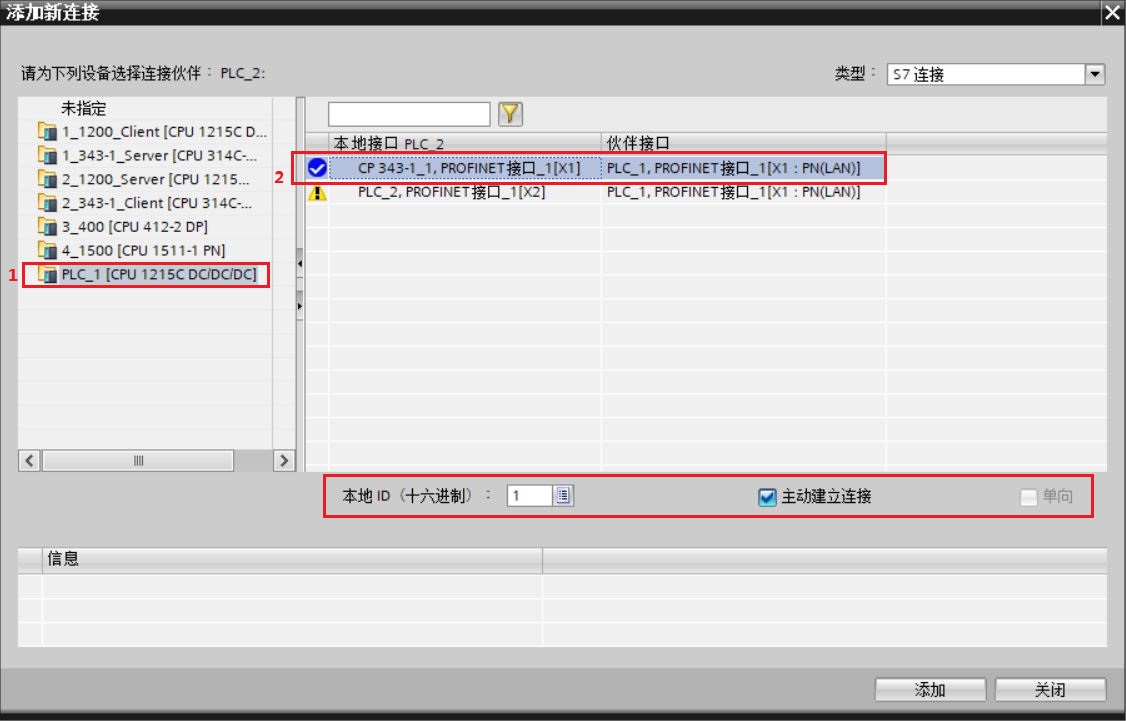This screenshot has width=1126, height=721.
Task: Click the device icon of PLC_1
Action: tap(47, 274)
